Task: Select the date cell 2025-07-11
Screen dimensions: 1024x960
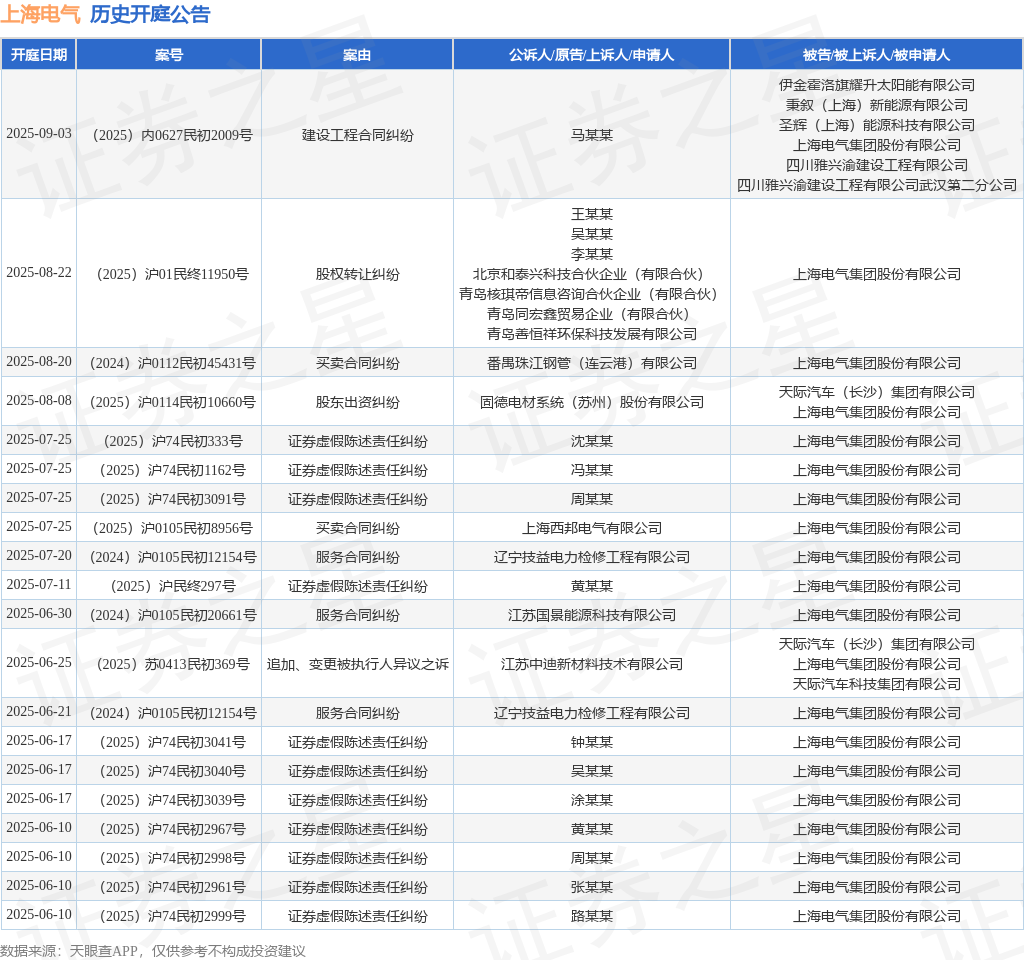Action: [x=39, y=584]
